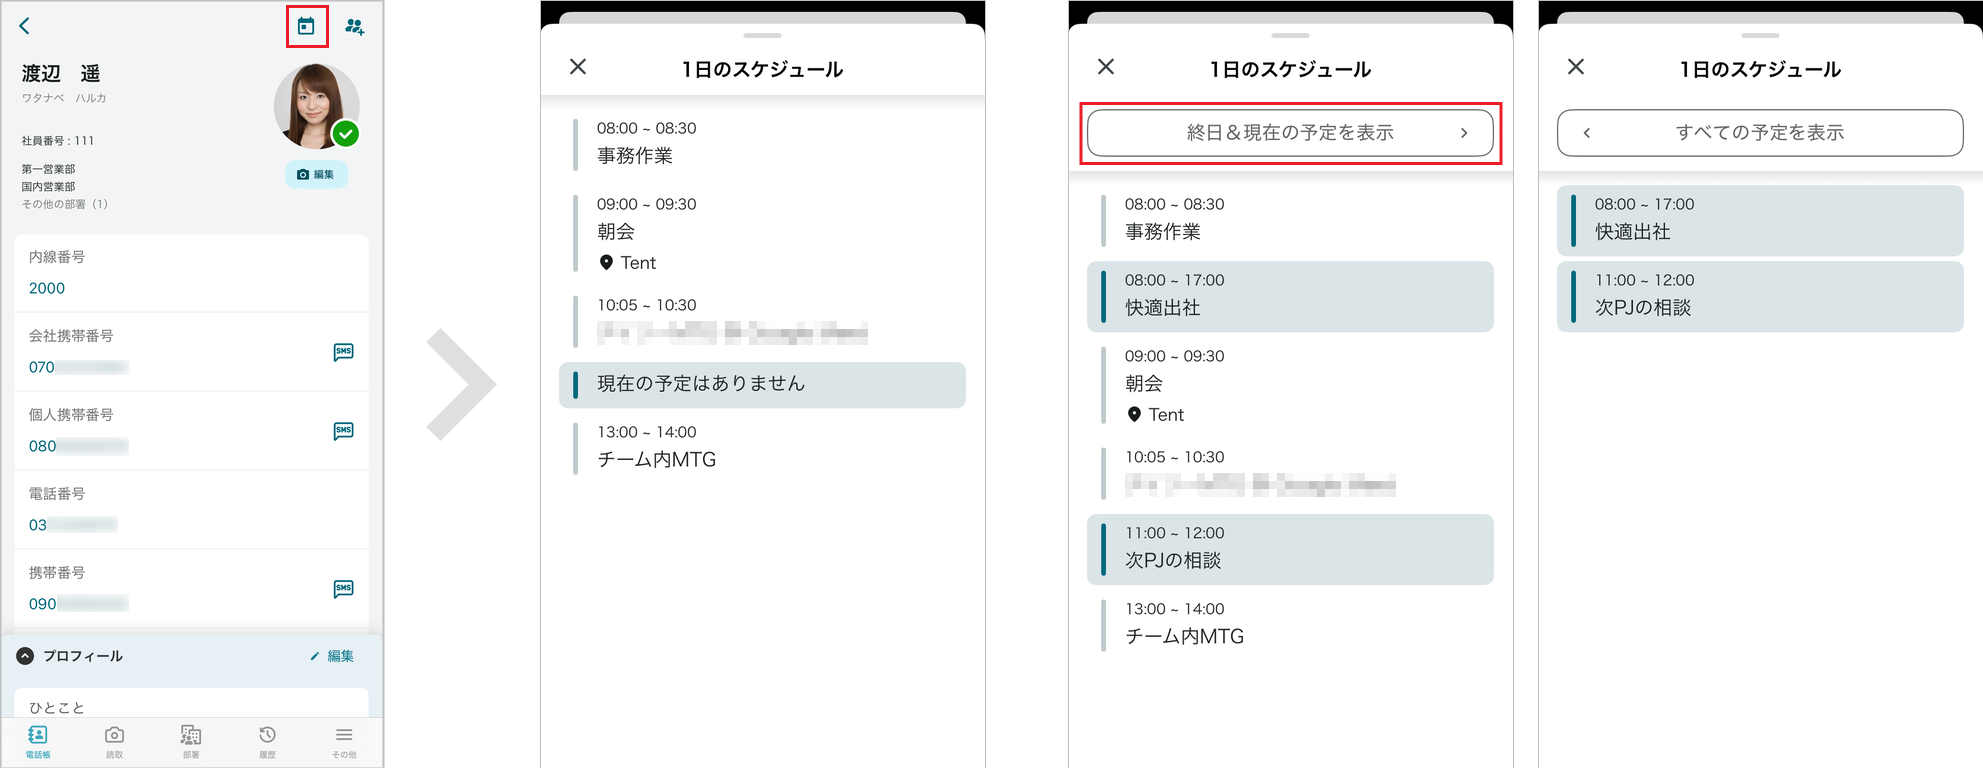
Task: Switch to the 読取 tab
Action: pyautogui.click(x=115, y=742)
